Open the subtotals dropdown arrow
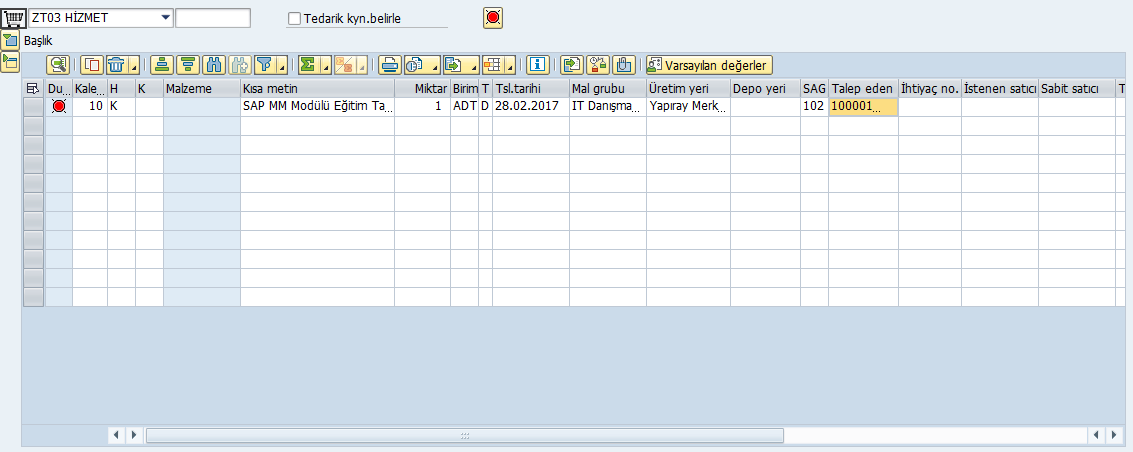 [x=362, y=65]
